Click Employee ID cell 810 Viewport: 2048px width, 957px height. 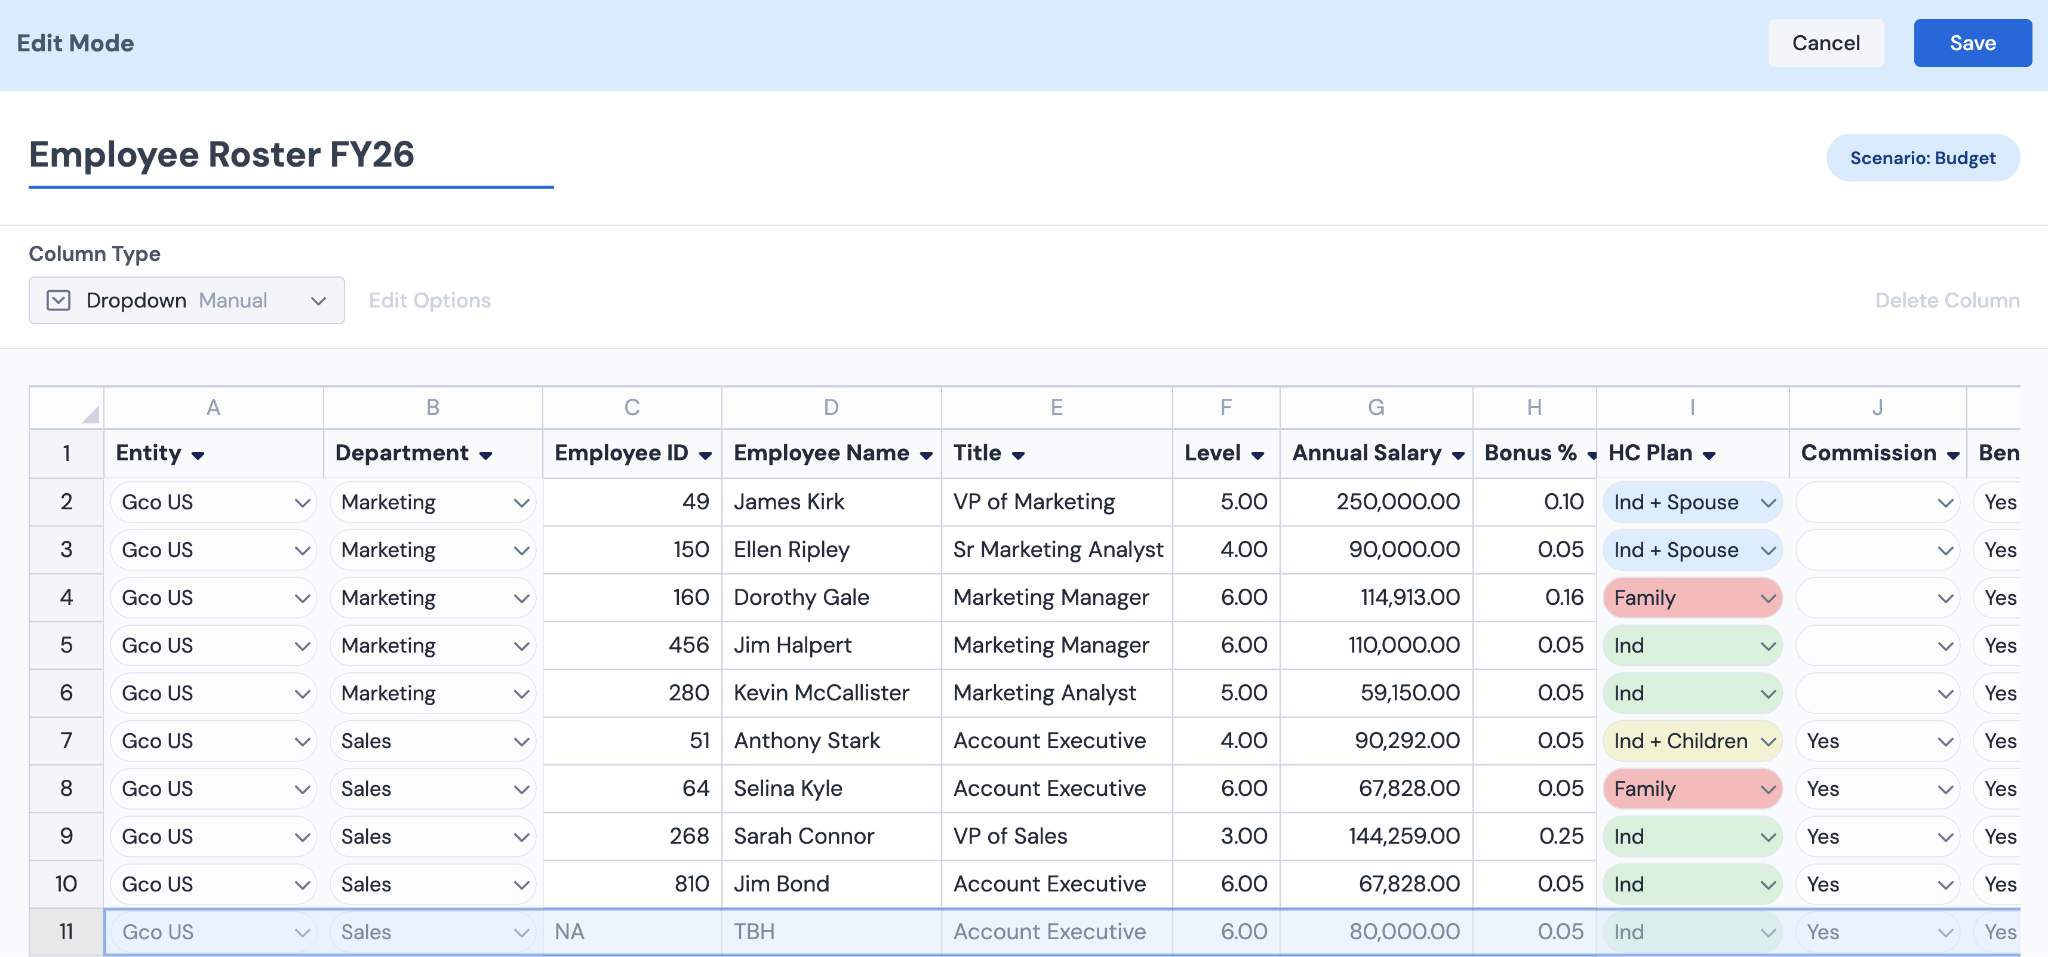click(x=632, y=884)
